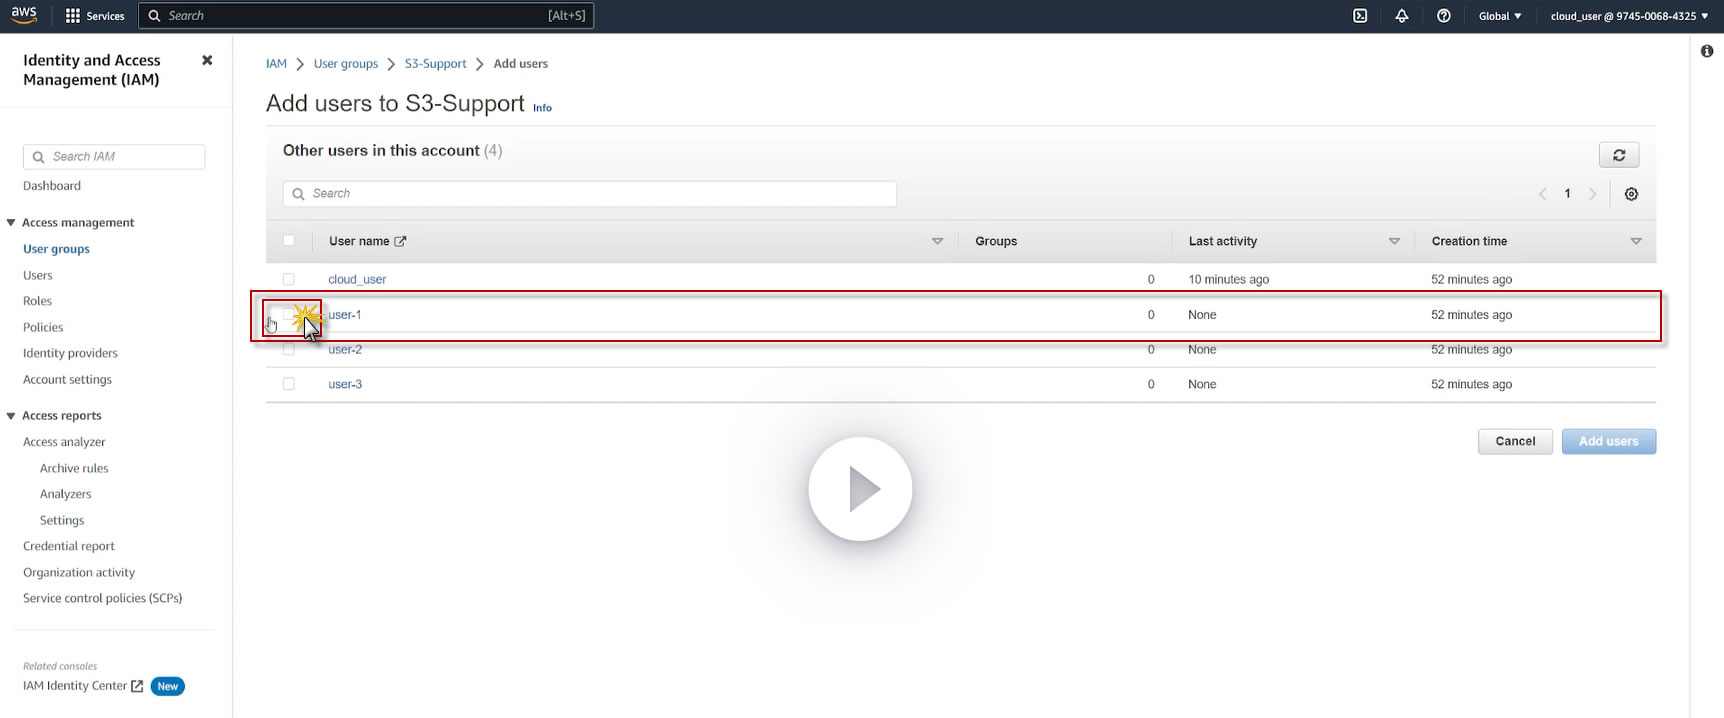Viewport: 1724px width, 718px height.
Task: Open the cloud_user account menu
Action: [1629, 16]
